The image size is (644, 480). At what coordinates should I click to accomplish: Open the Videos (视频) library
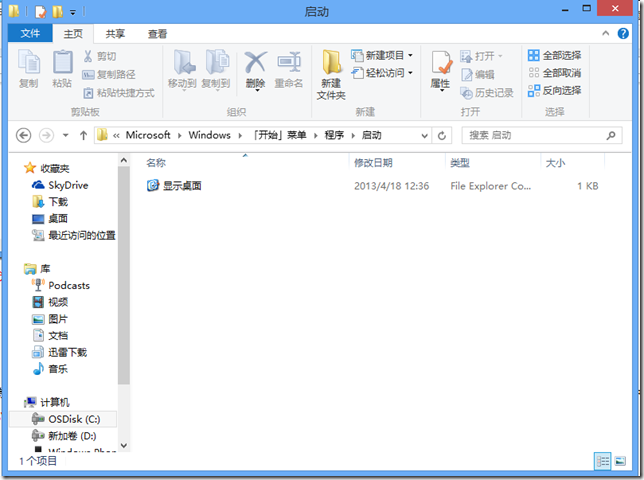pyautogui.click(x=50, y=302)
